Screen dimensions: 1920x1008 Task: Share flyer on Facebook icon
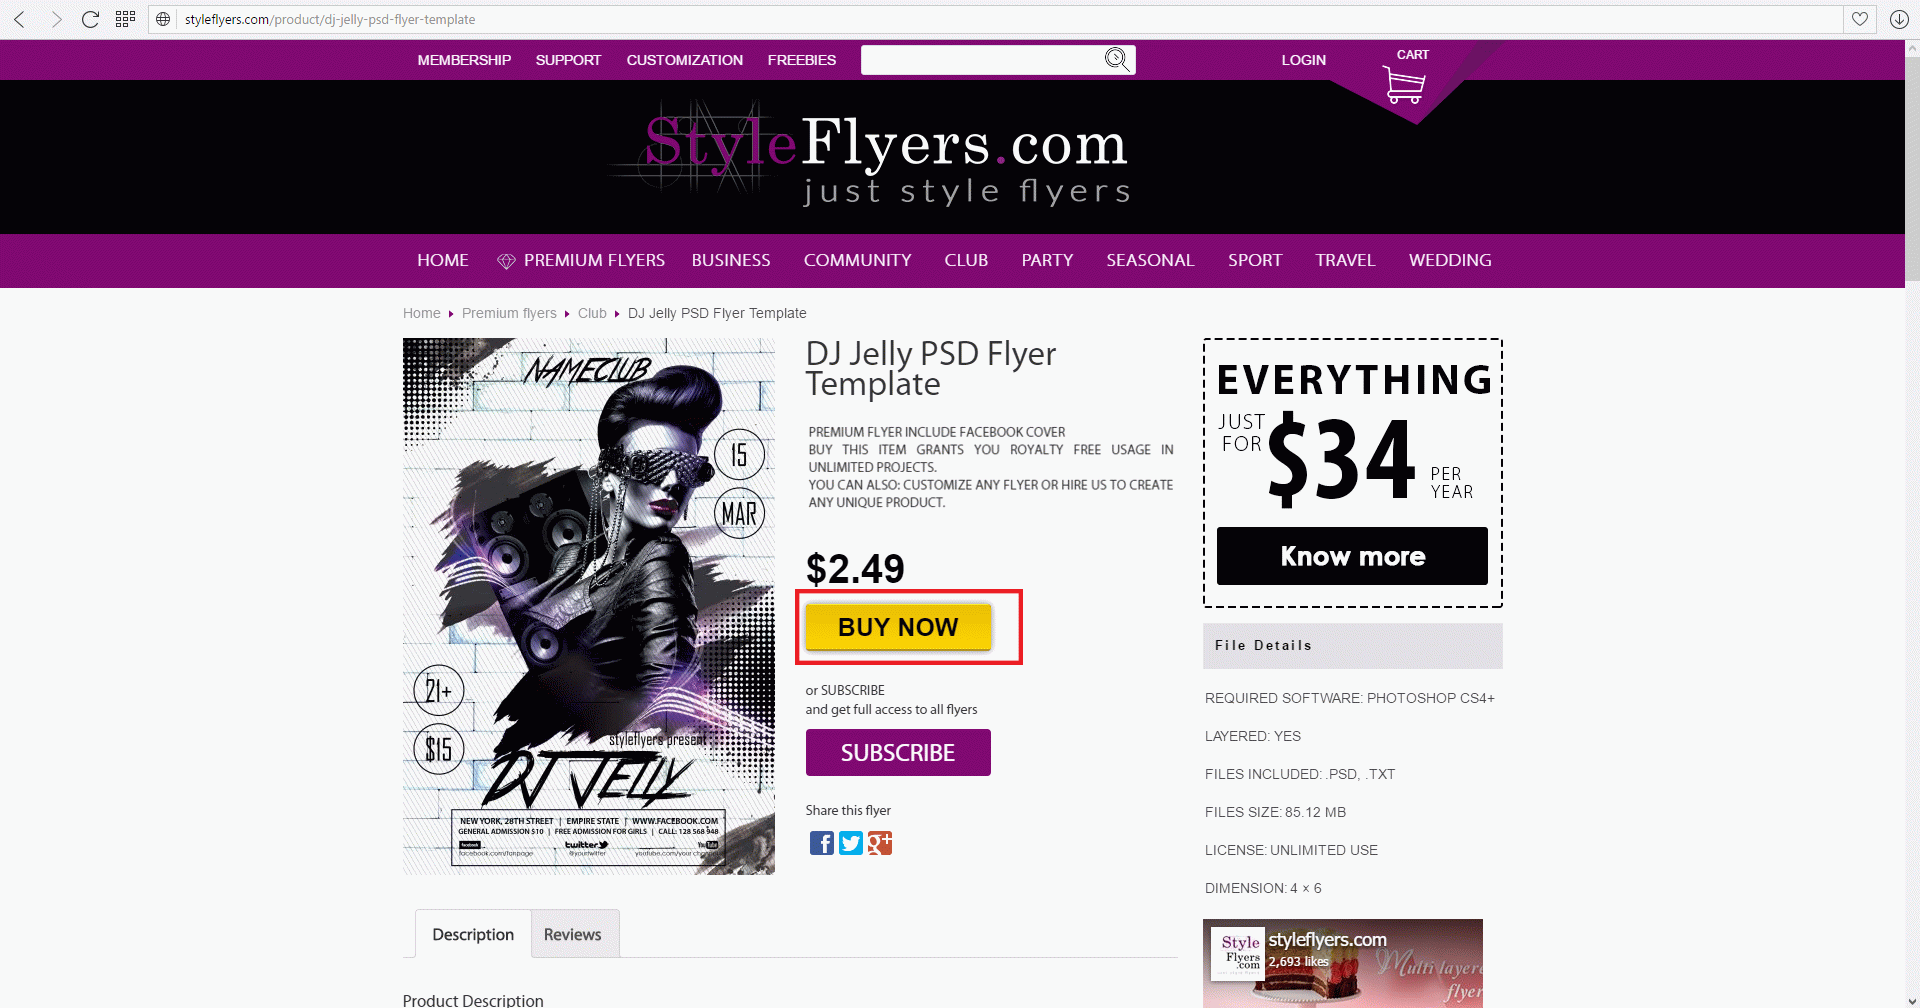click(x=821, y=843)
